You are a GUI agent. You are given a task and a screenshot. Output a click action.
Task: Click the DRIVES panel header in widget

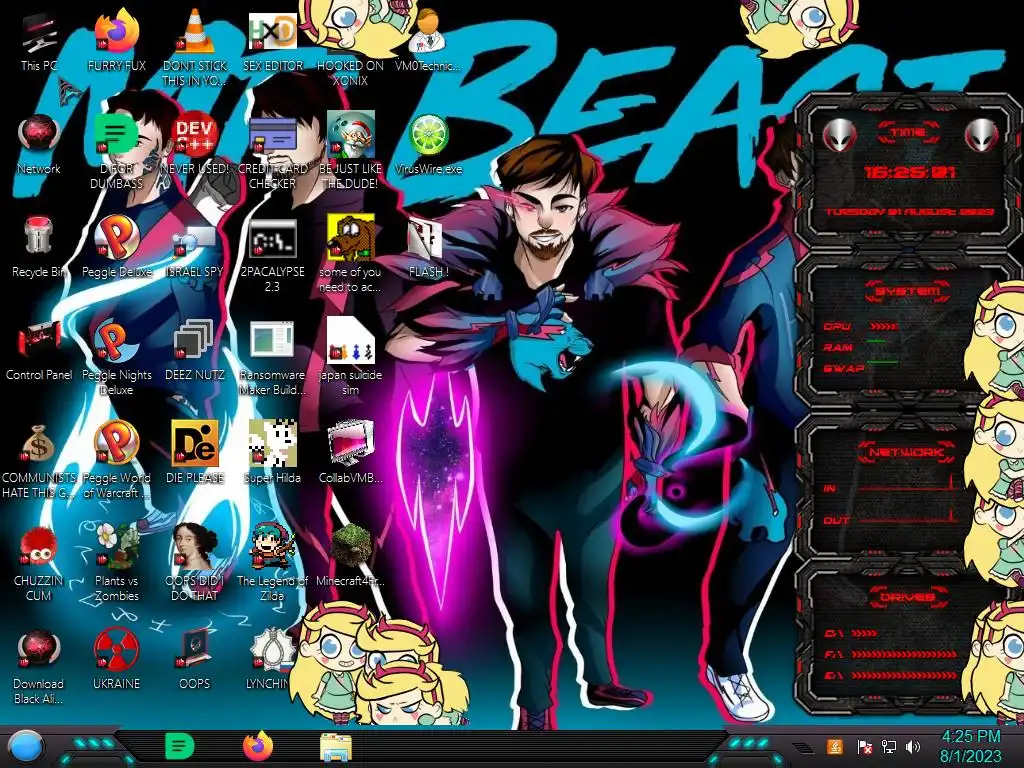pos(907,597)
